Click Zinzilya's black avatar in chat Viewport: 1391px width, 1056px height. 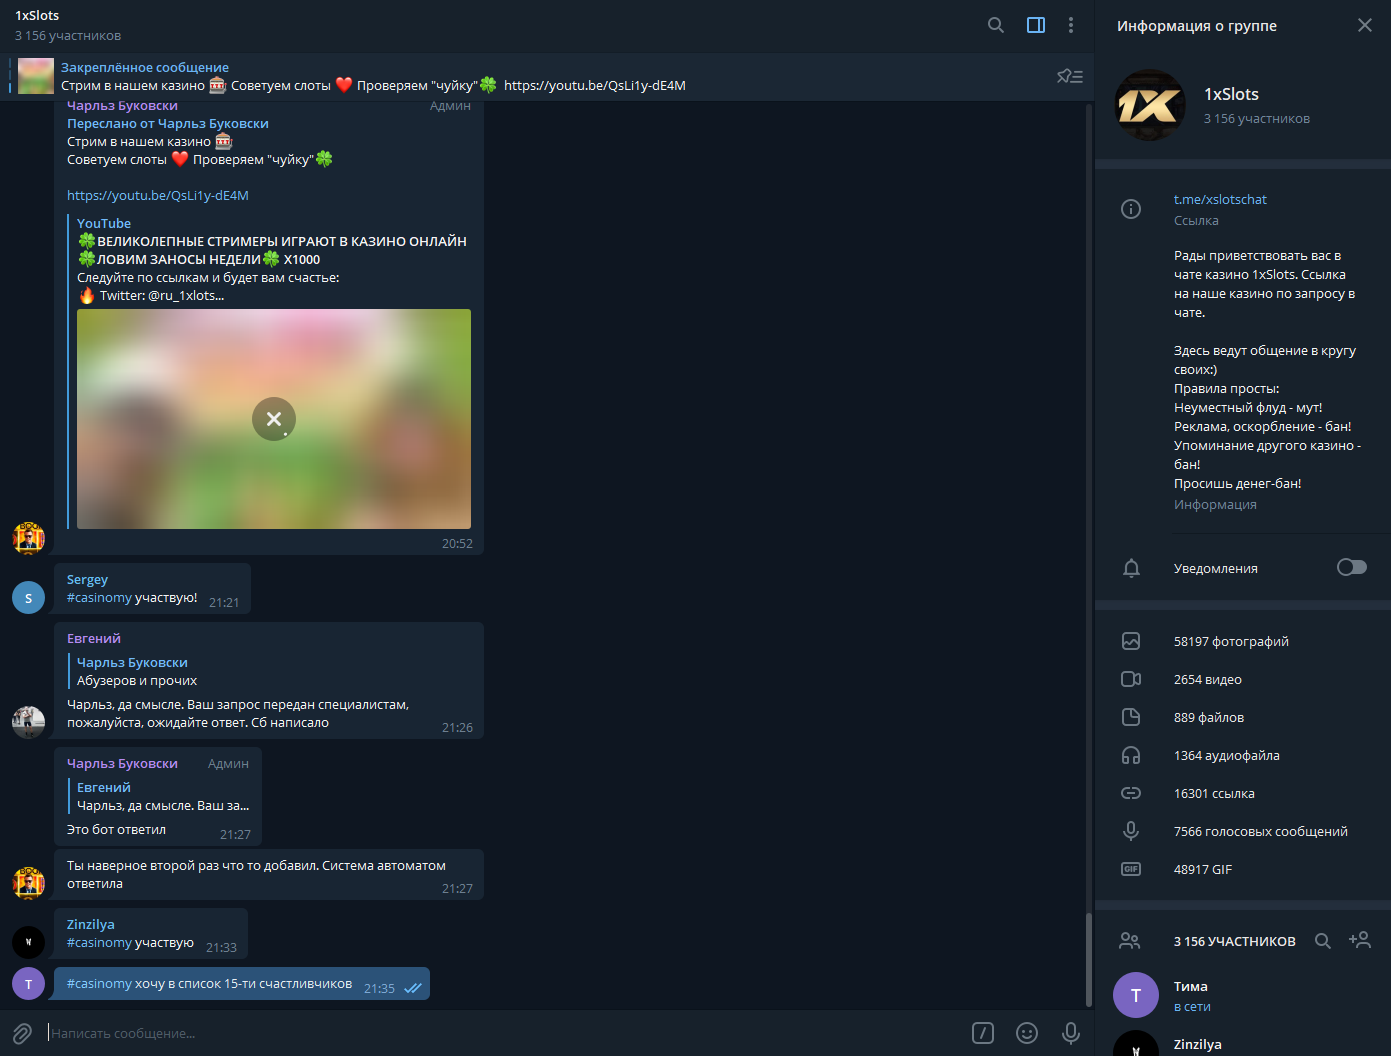point(28,942)
